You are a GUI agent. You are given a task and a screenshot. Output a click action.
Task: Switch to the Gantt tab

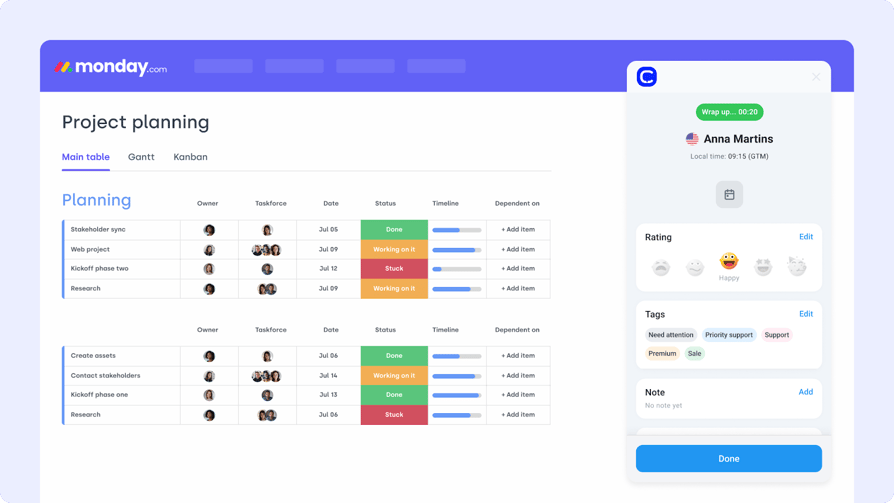pos(141,157)
